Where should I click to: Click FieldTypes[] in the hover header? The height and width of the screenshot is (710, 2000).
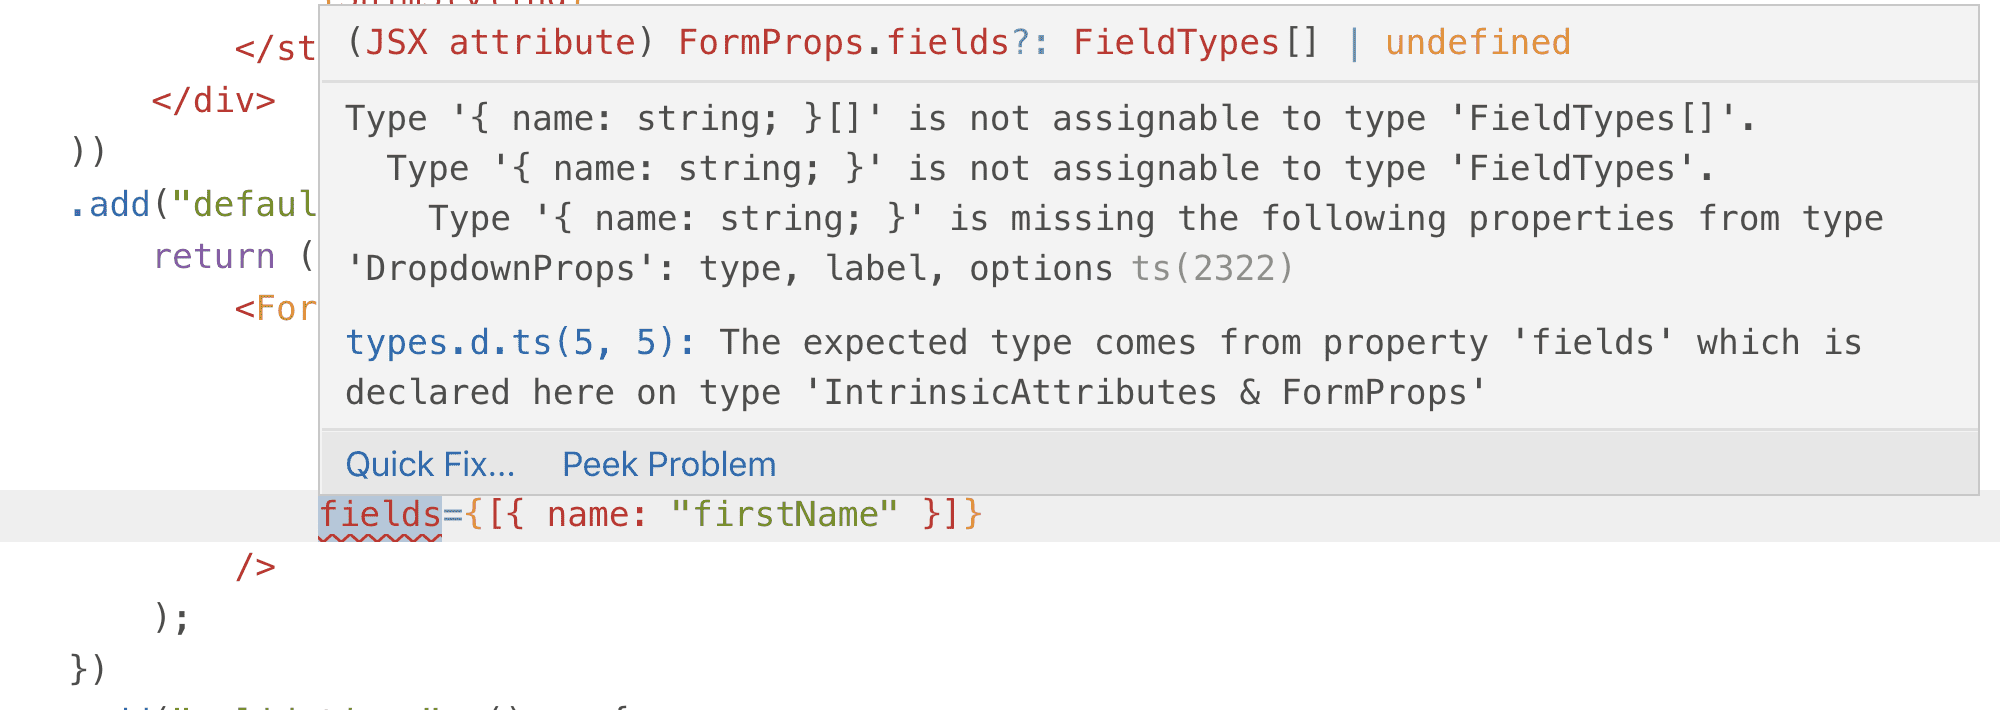tap(1196, 43)
